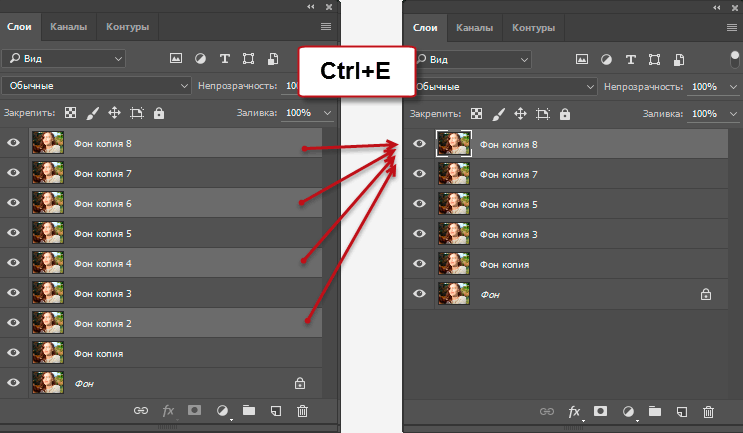
Task: Hide Фон копия 7 layer, left panel
Action: click(14, 172)
